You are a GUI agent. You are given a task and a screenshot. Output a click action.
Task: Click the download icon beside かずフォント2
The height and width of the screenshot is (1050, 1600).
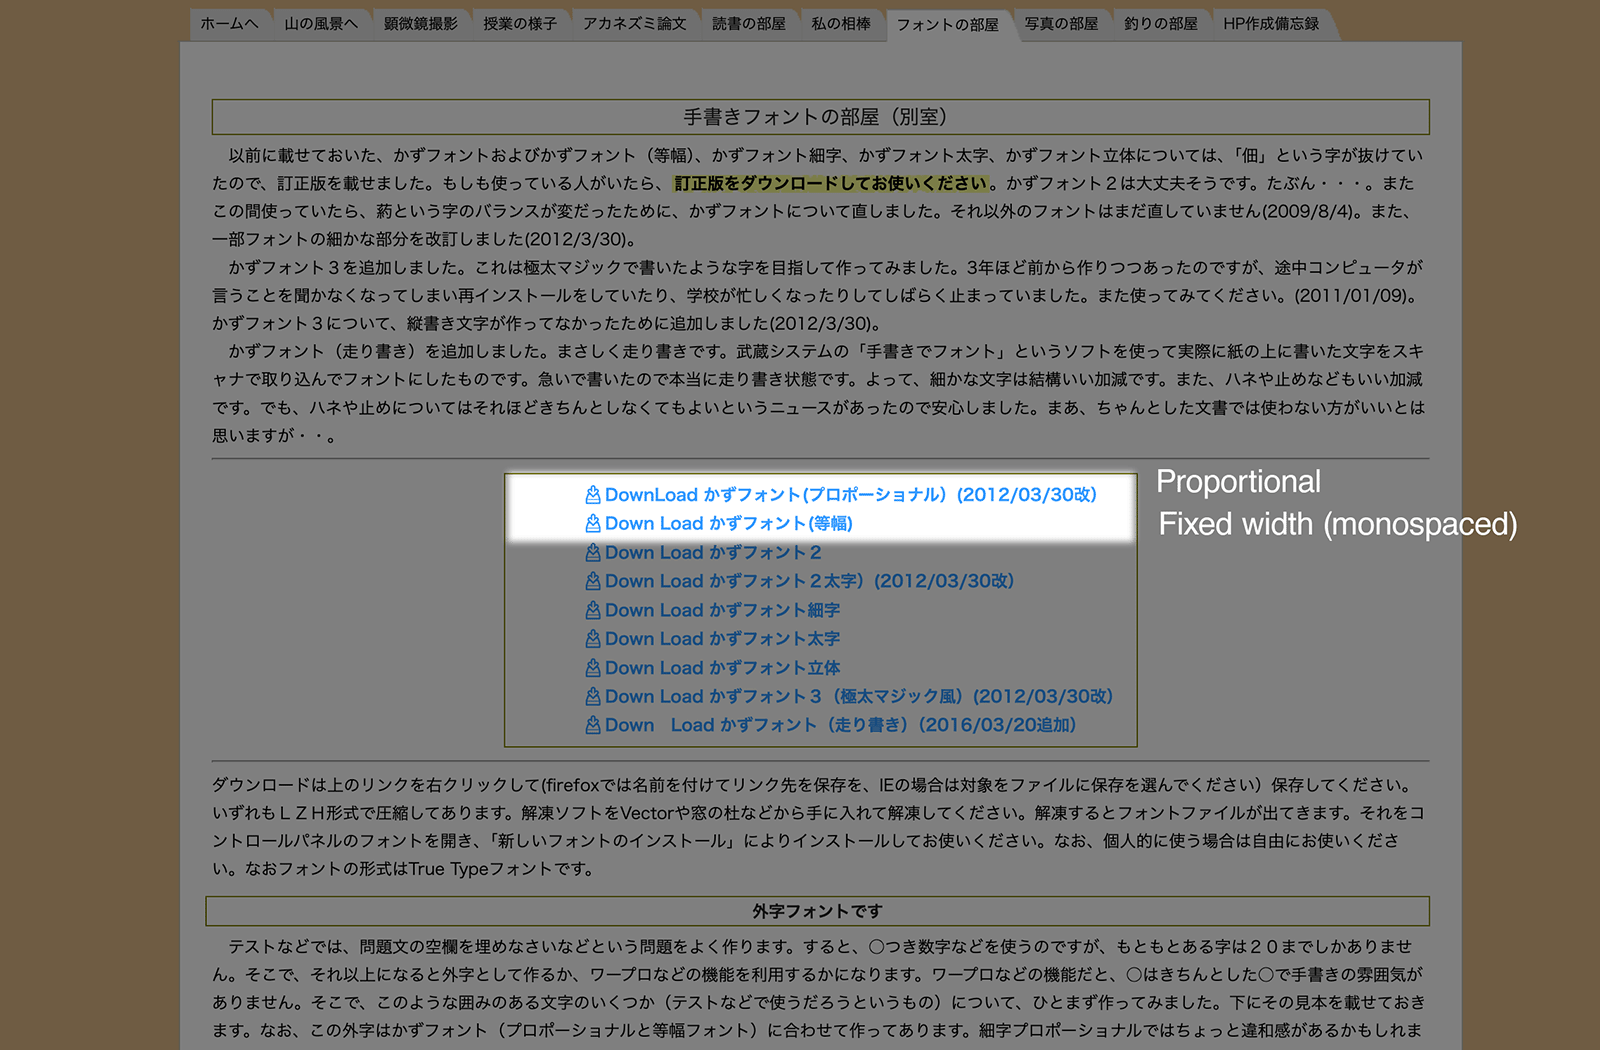tap(591, 551)
